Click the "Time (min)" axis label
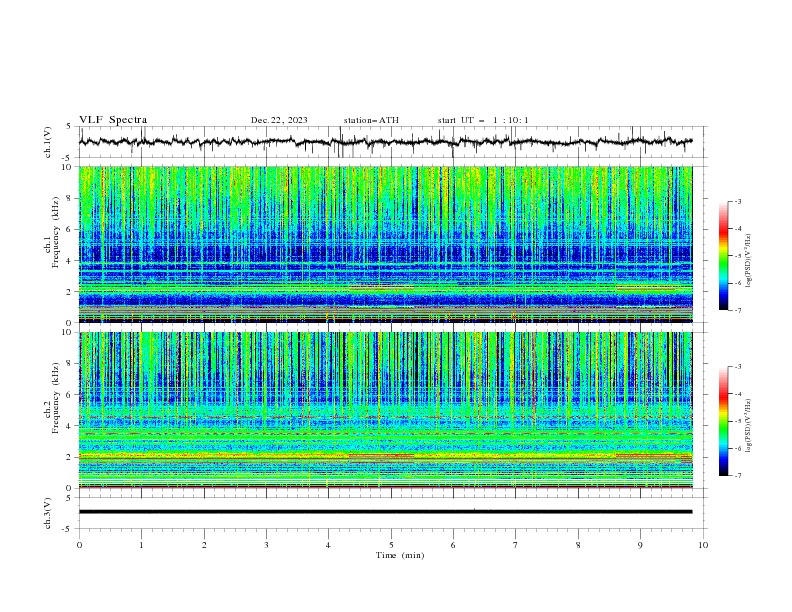This screenshot has height=612, width=792. [x=400, y=555]
